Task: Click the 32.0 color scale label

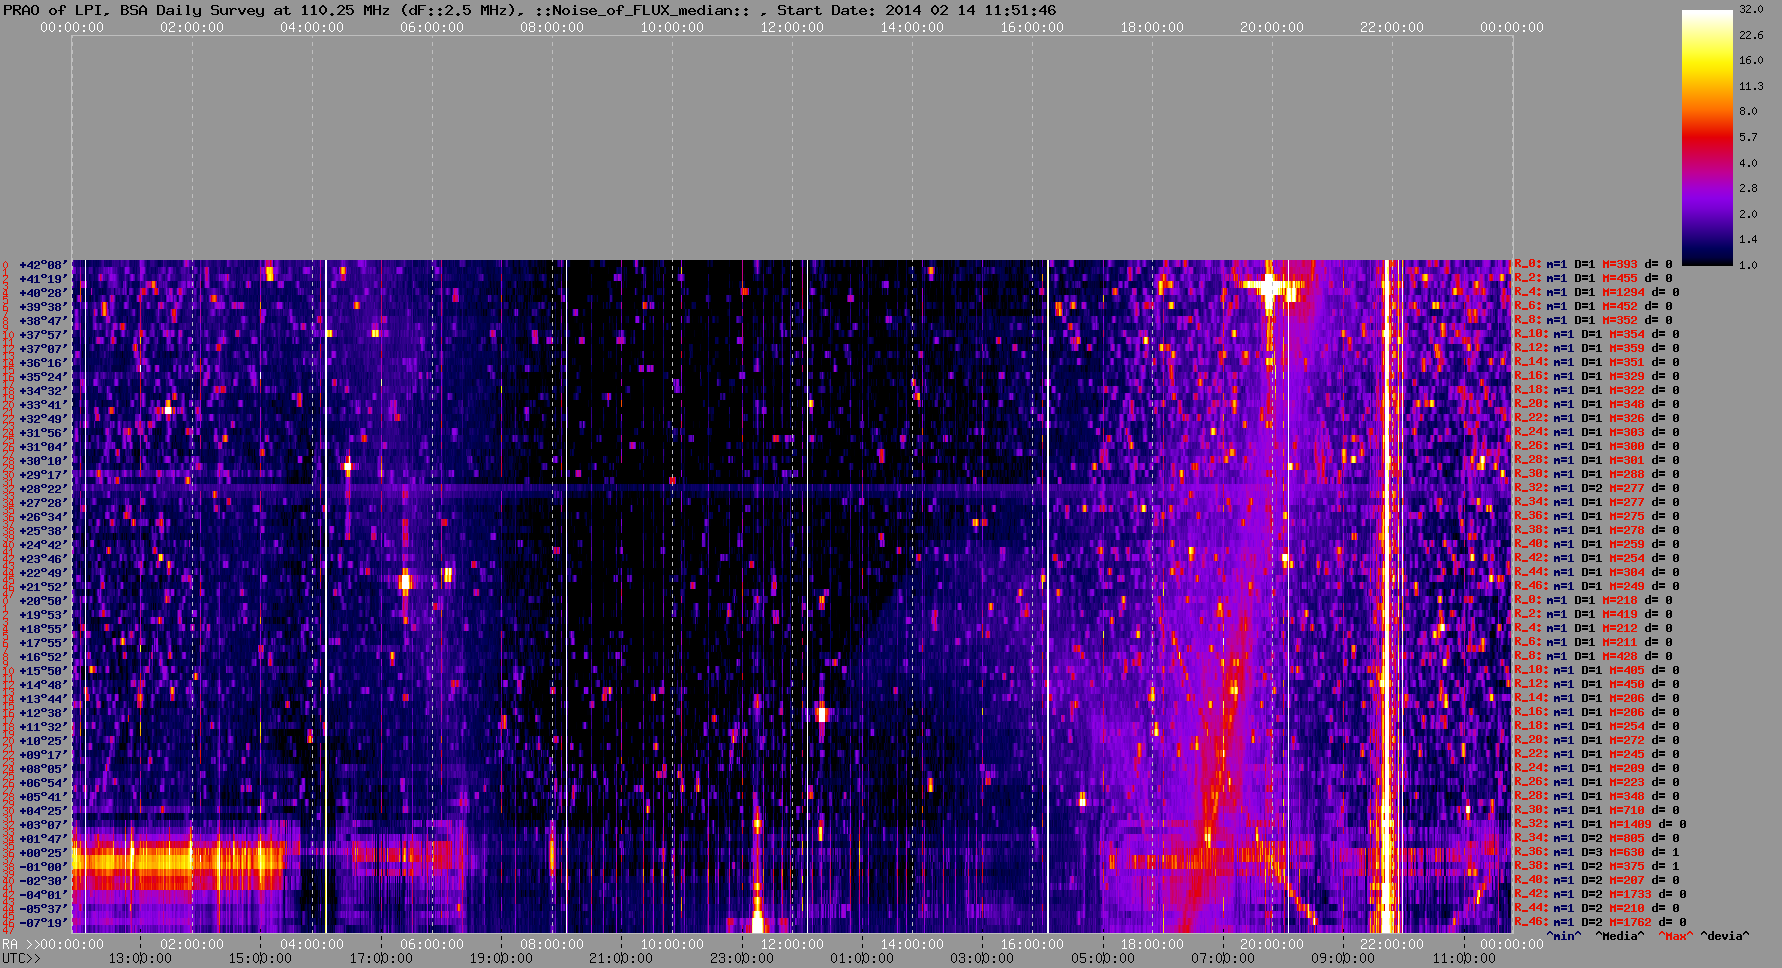Action: (x=1751, y=9)
